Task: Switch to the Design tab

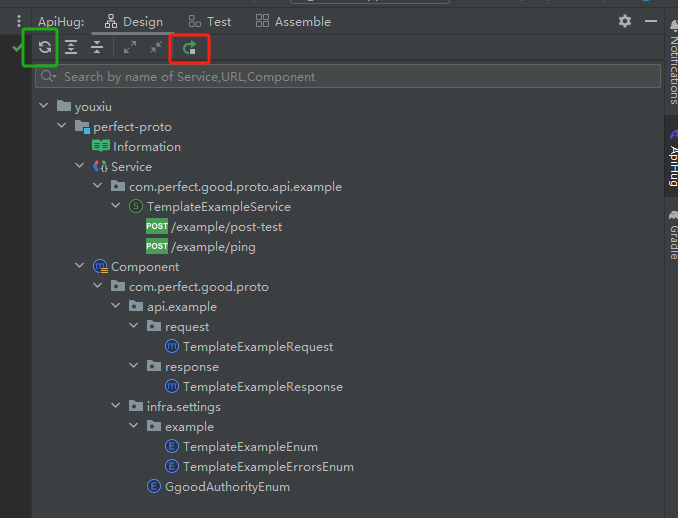Action: pyautogui.click(x=133, y=22)
